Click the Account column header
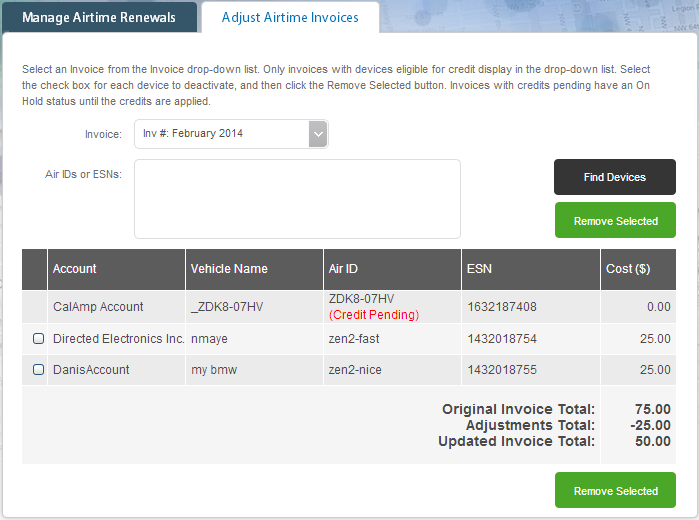Viewport: 699px width, 520px height. pyautogui.click(x=116, y=269)
